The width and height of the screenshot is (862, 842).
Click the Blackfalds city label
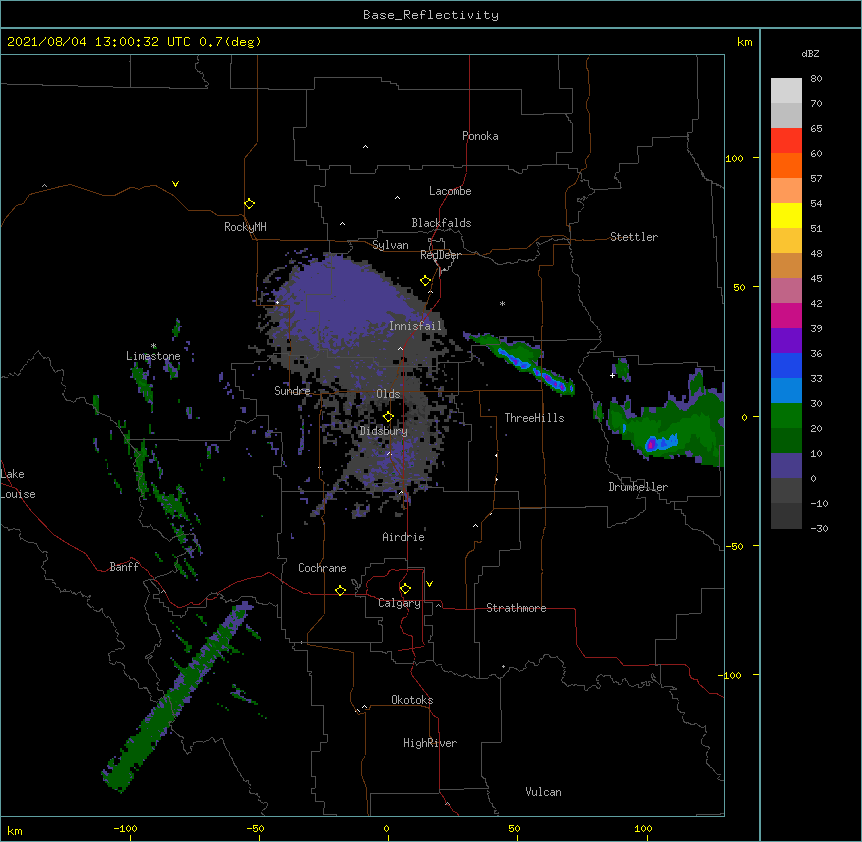tap(441, 223)
